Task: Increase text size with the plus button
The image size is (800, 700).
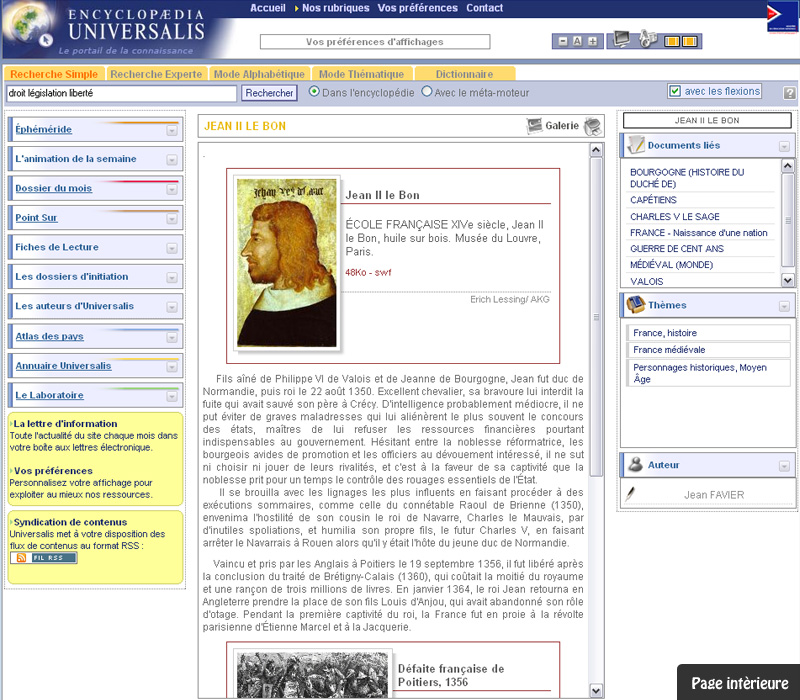Action: (x=592, y=41)
